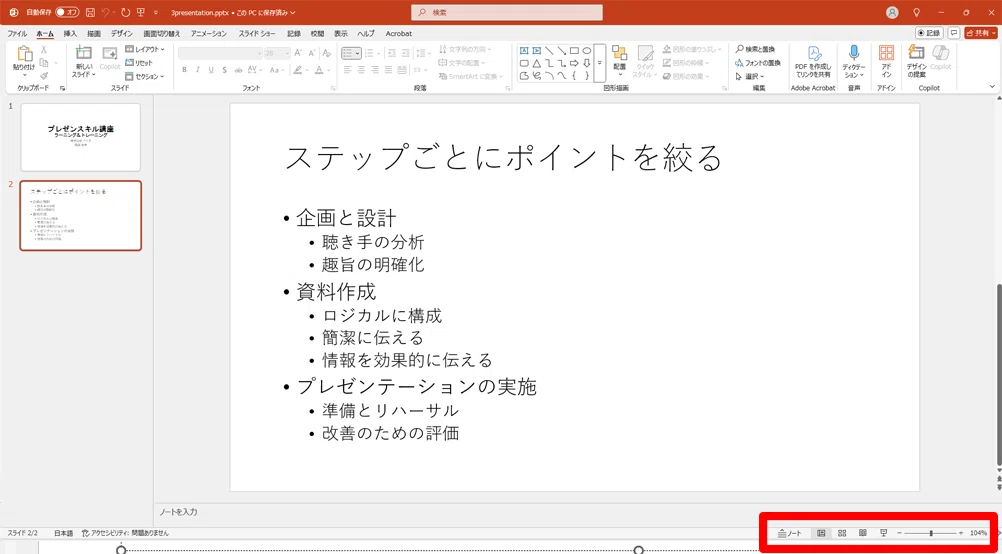Open the File (ファイル) tab

17,33
